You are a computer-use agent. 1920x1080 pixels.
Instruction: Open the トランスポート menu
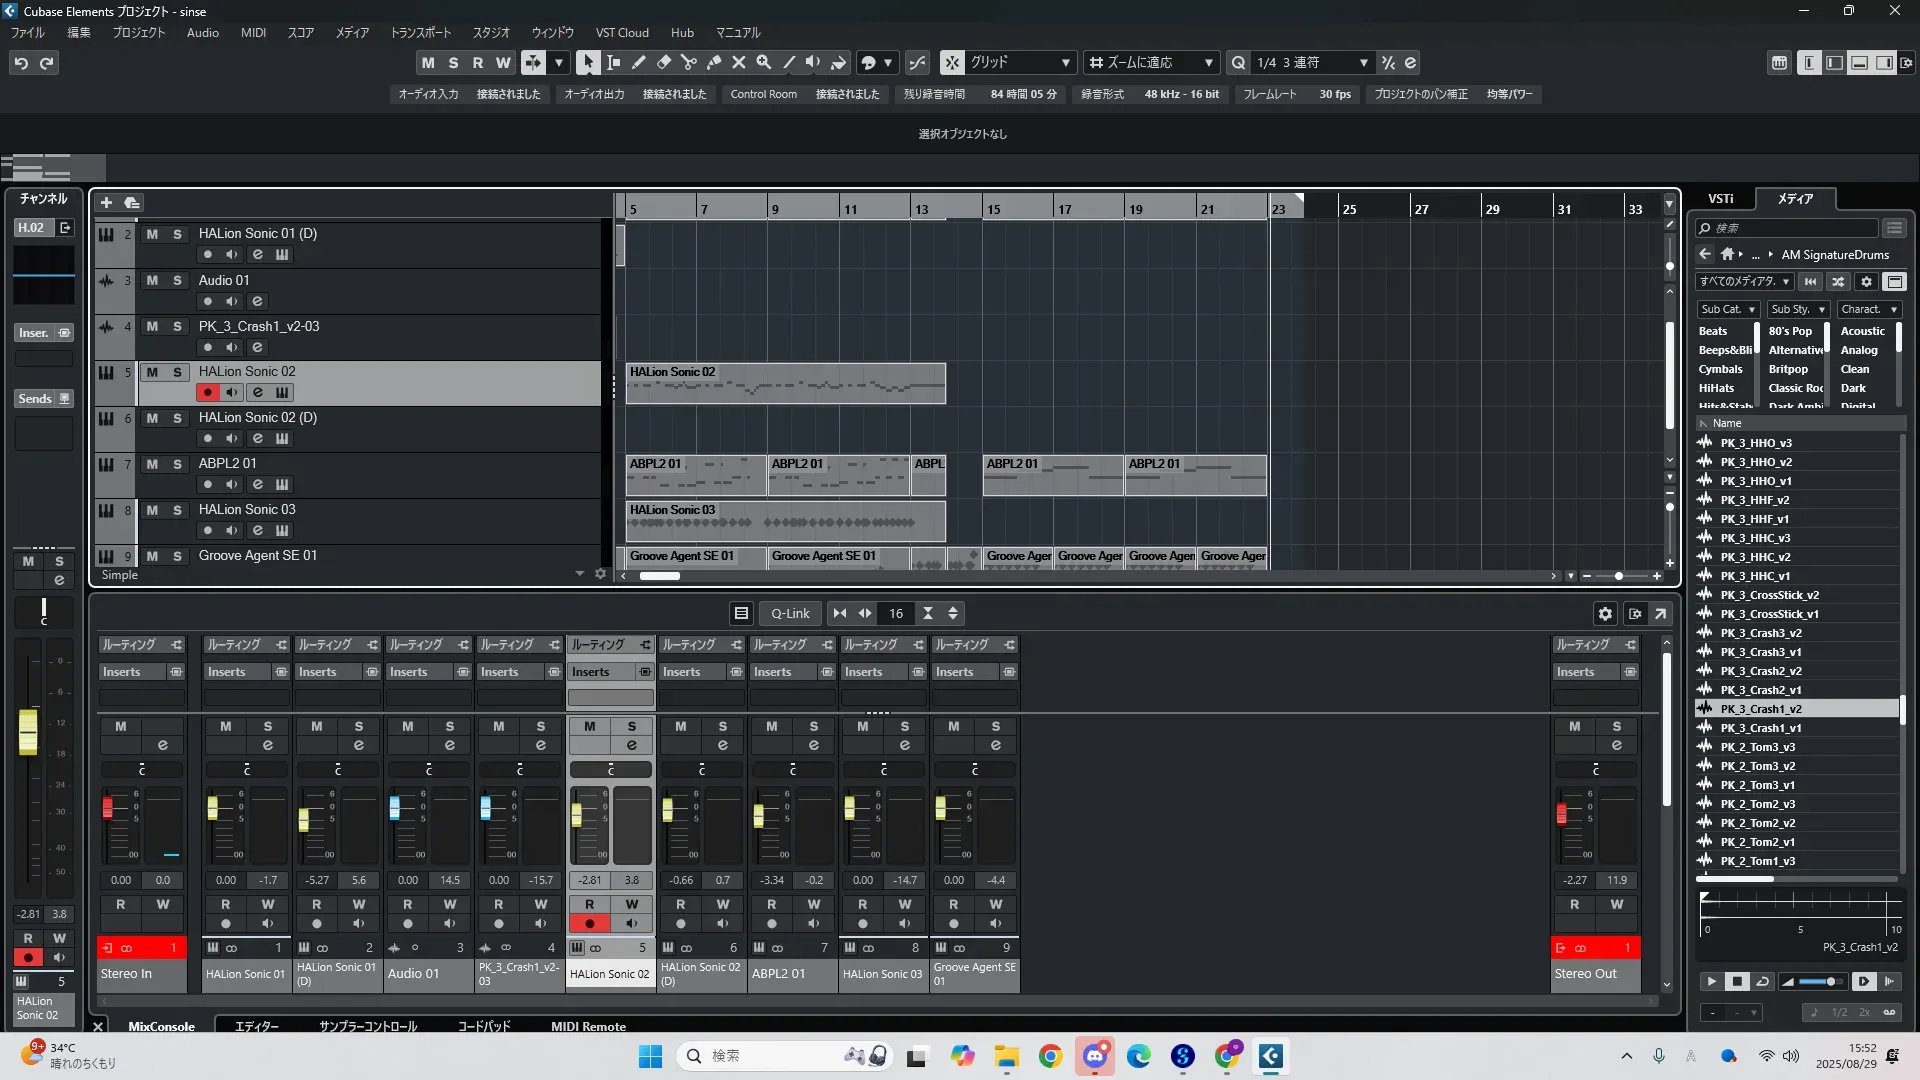[x=420, y=32]
